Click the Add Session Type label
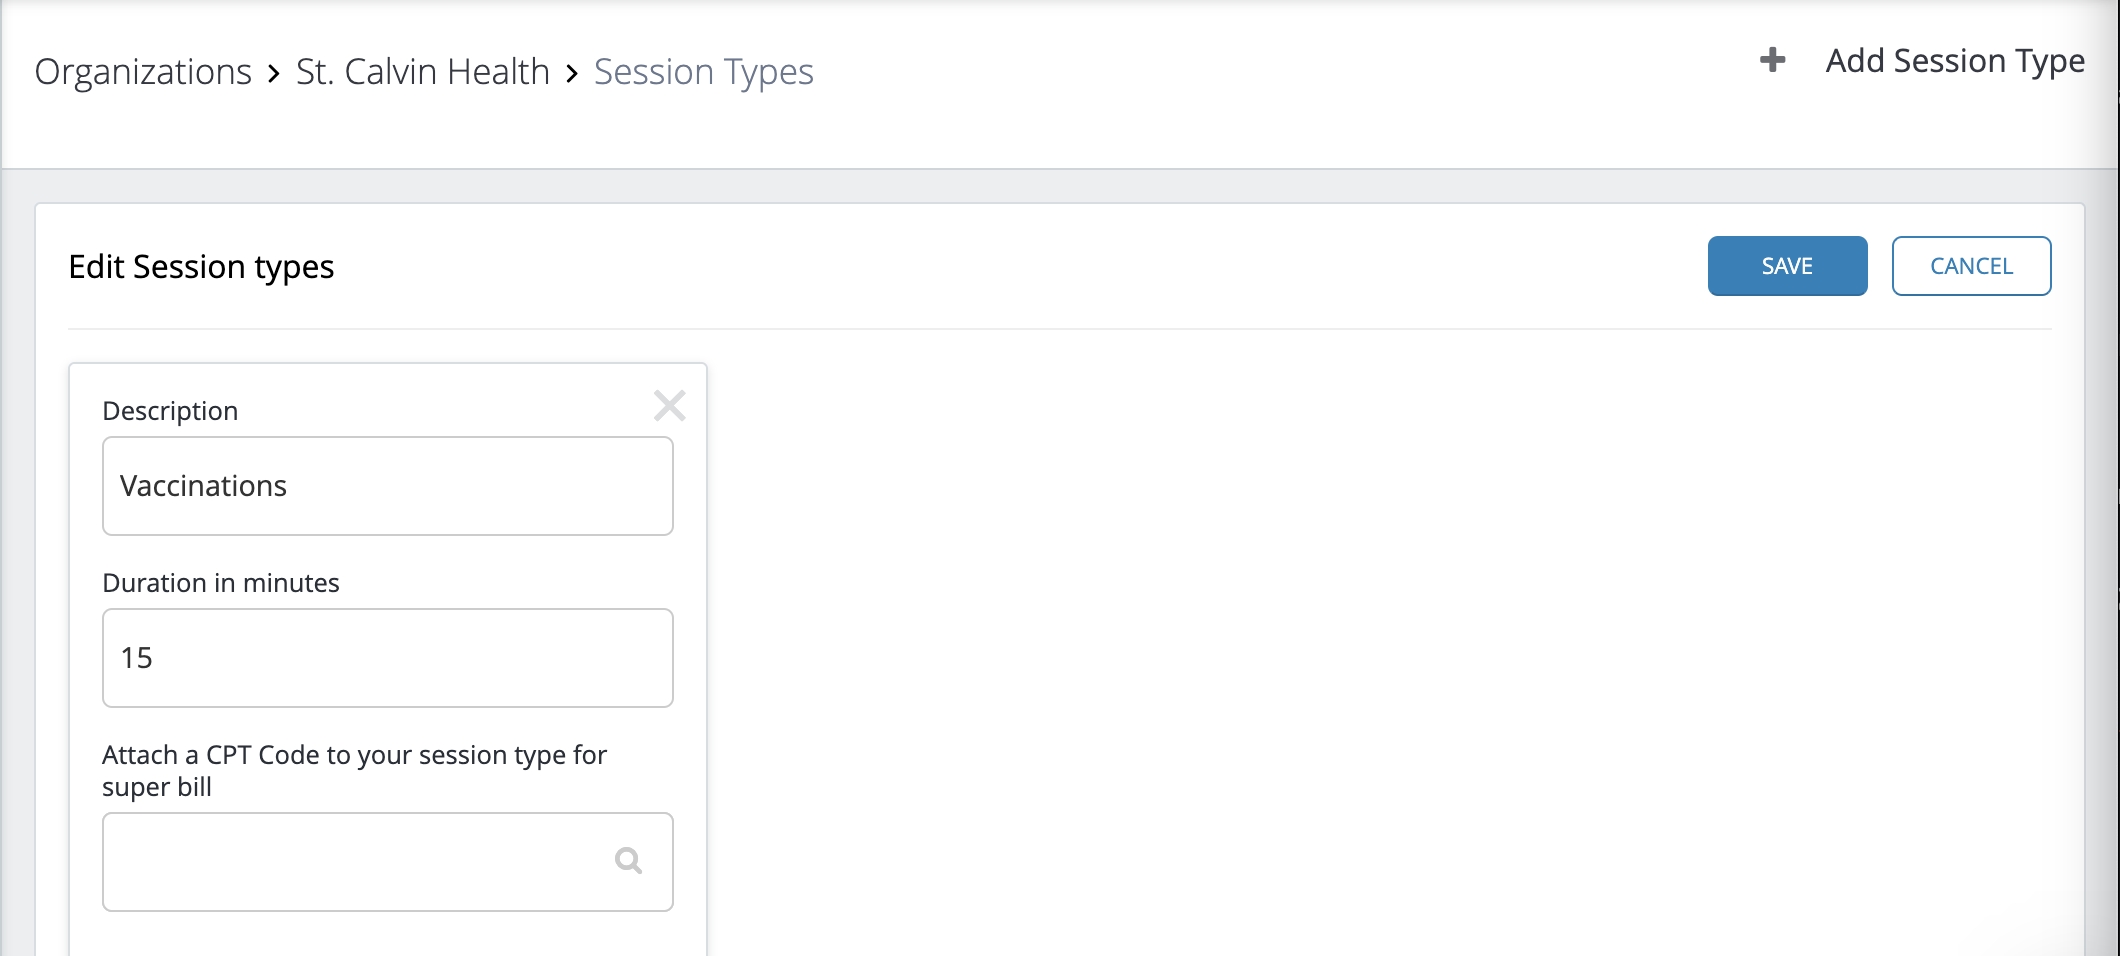Screen dimensions: 2120x956 [1955, 61]
